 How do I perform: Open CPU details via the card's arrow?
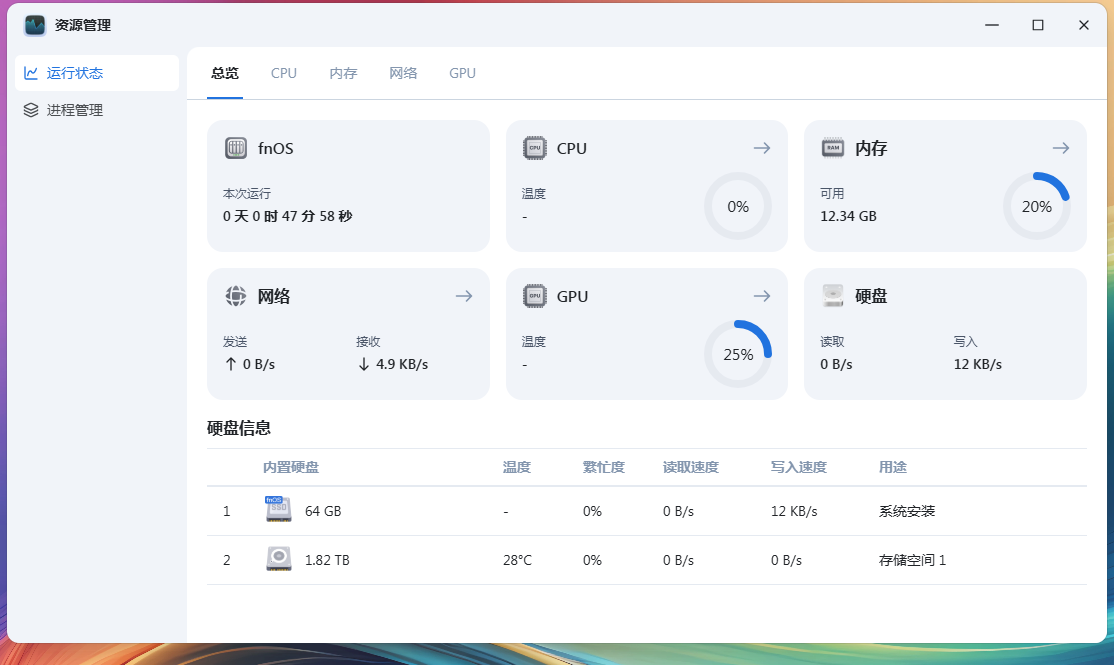tap(762, 147)
